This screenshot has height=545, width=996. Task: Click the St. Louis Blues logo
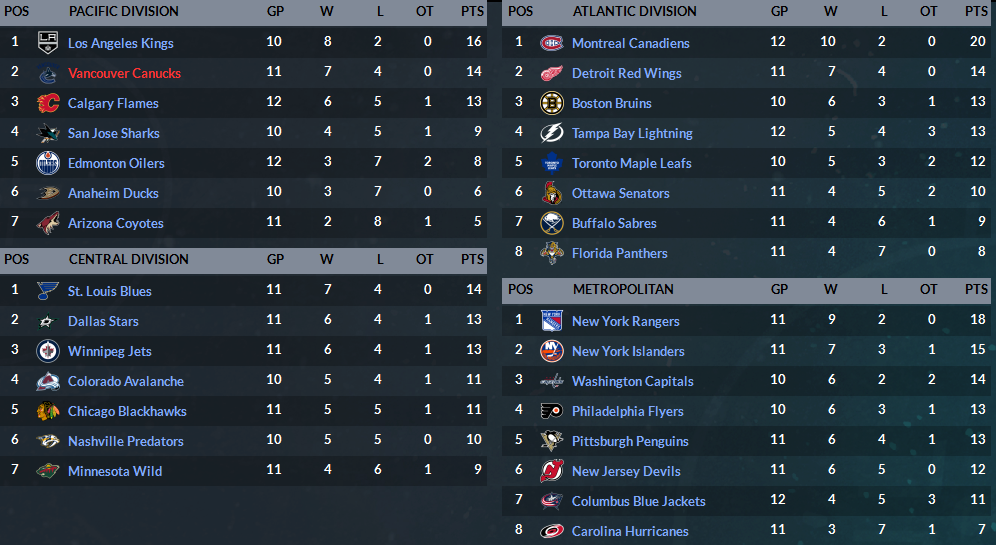coord(48,291)
